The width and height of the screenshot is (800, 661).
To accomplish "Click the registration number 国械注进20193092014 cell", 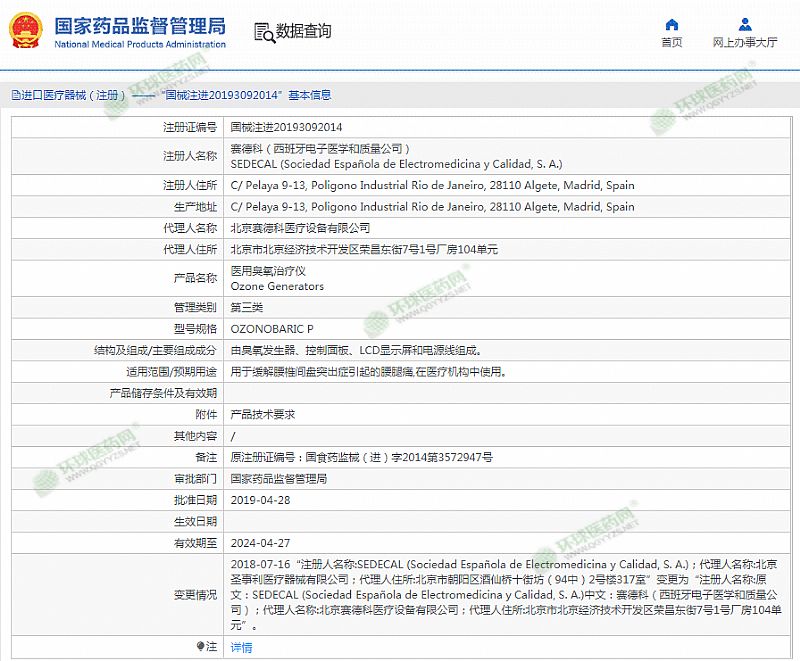I will click(x=287, y=128).
